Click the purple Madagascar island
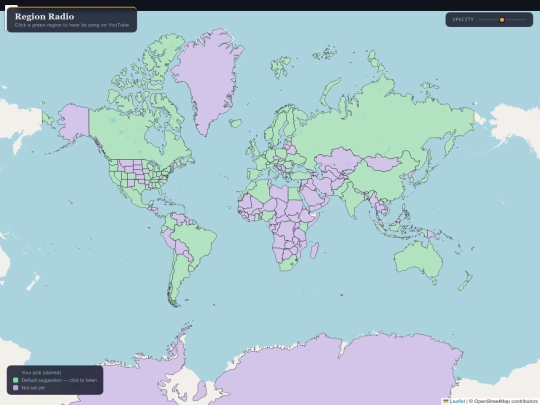 314,250
